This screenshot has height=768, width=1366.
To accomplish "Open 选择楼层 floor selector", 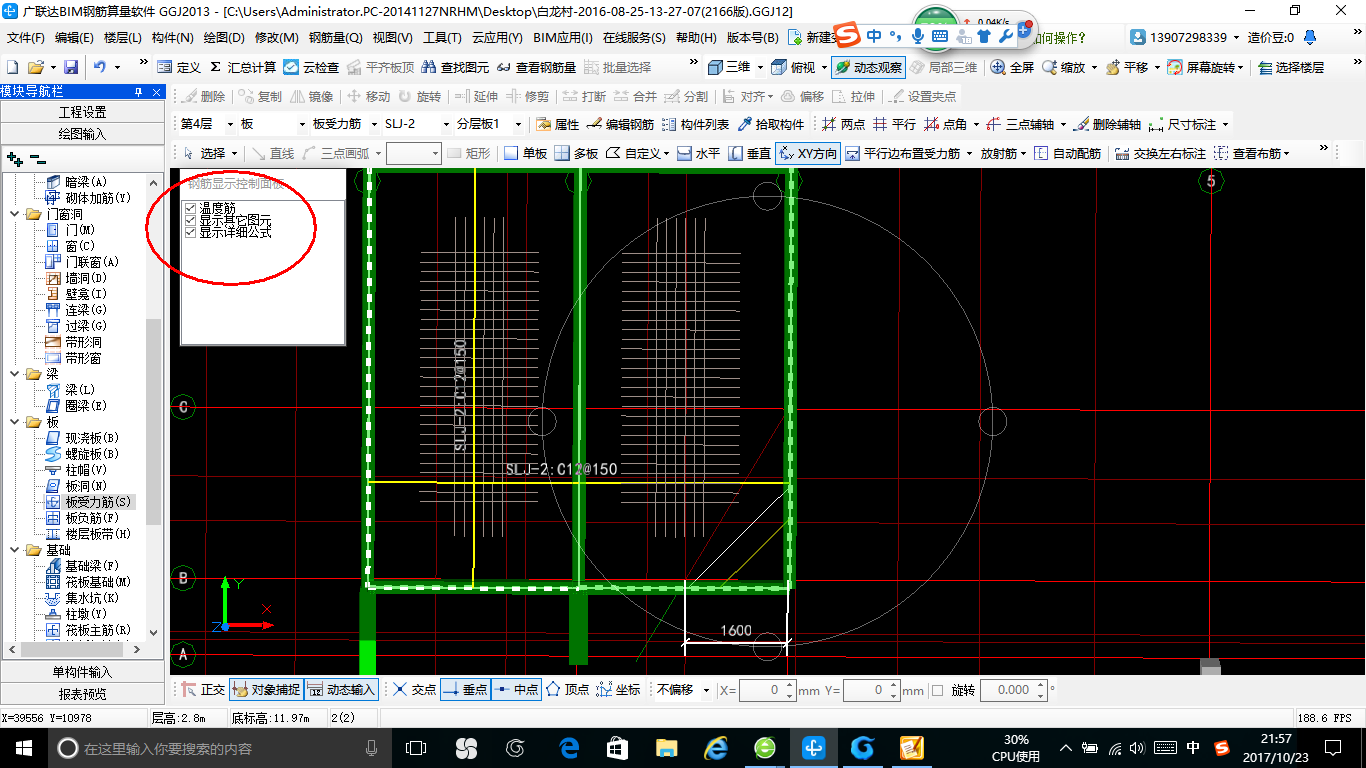I will (x=1291, y=67).
